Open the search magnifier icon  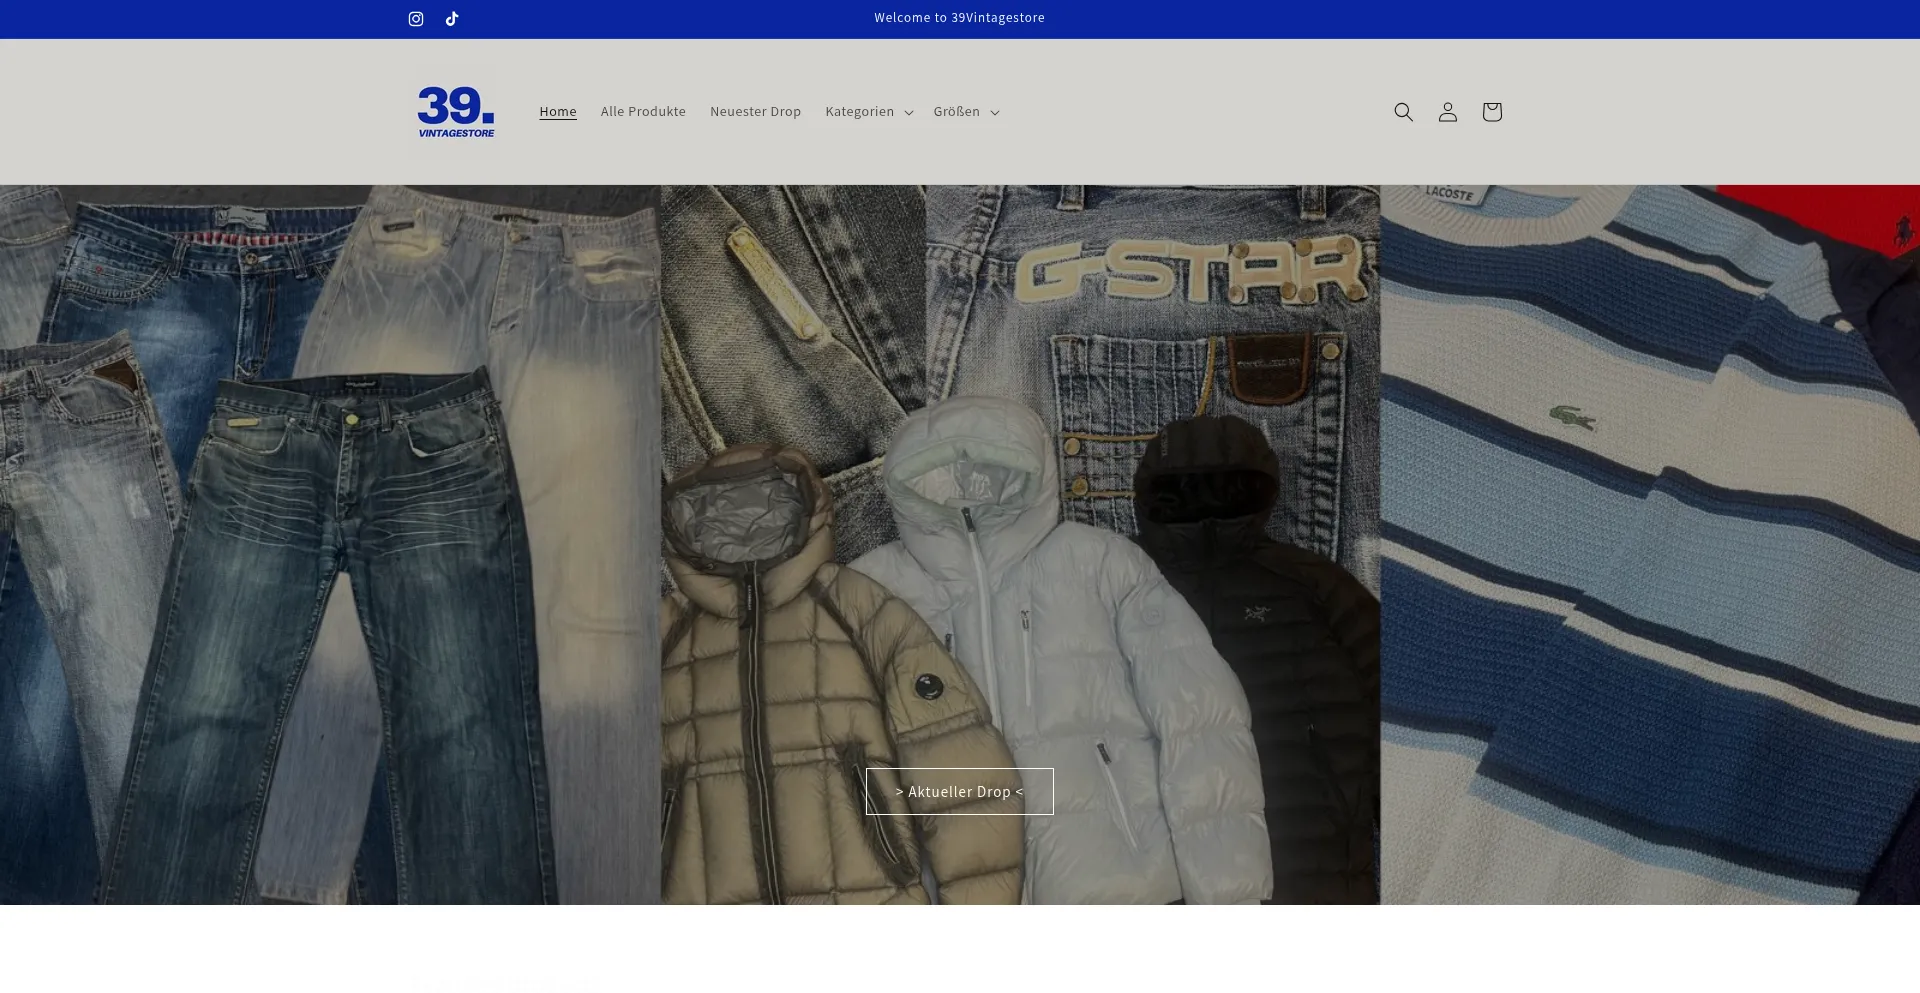click(x=1404, y=112)
